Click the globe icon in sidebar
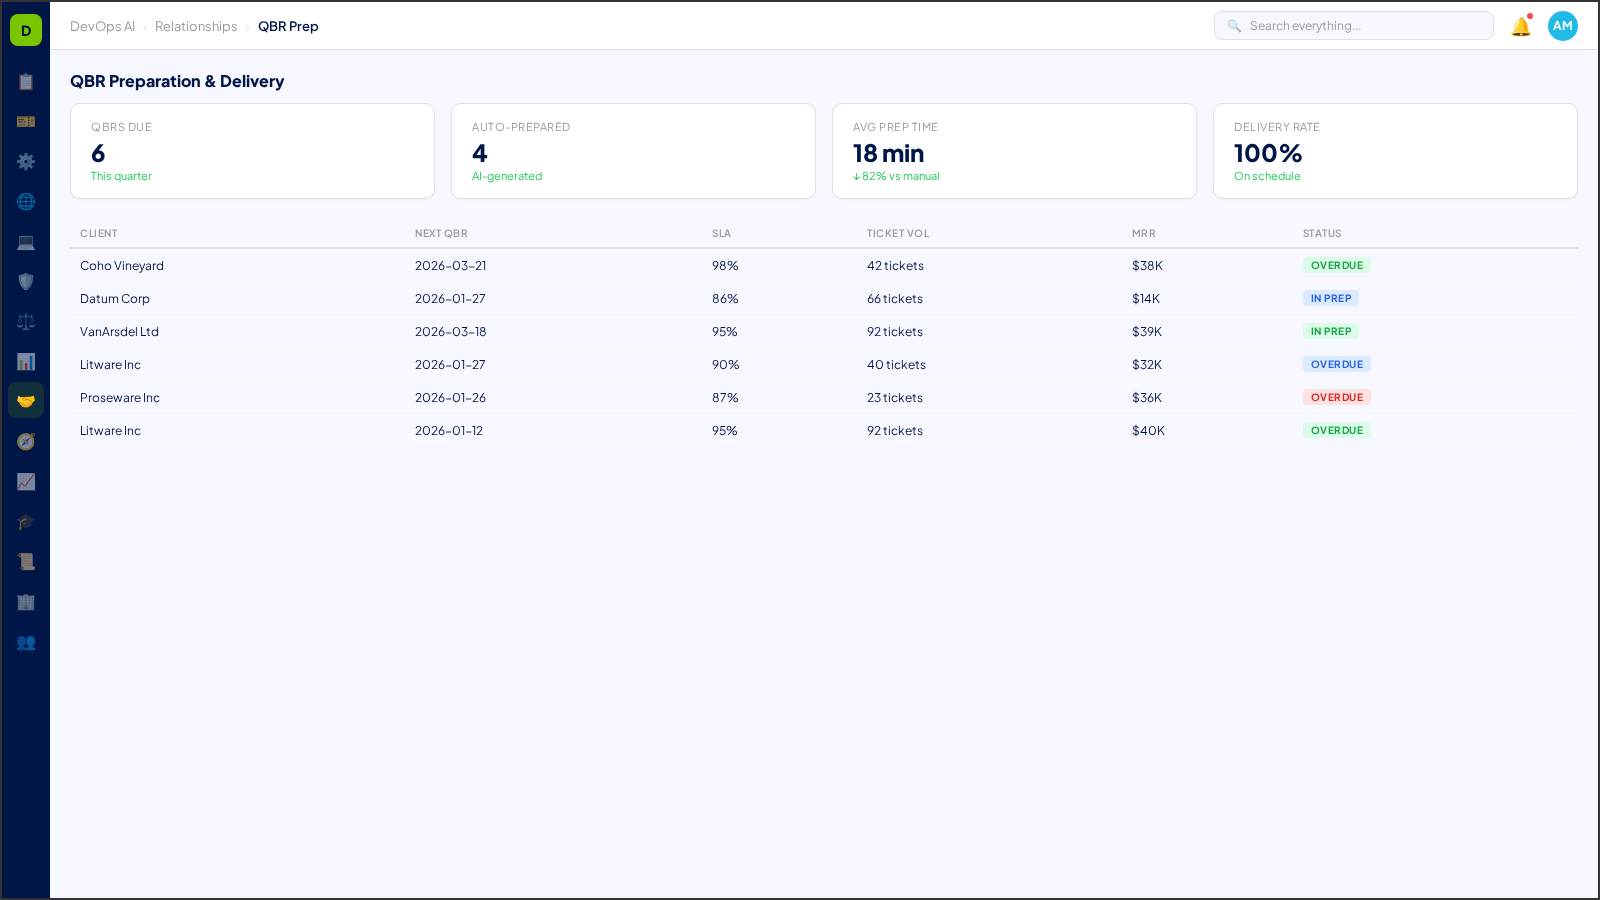 click(x=26, y=201)
